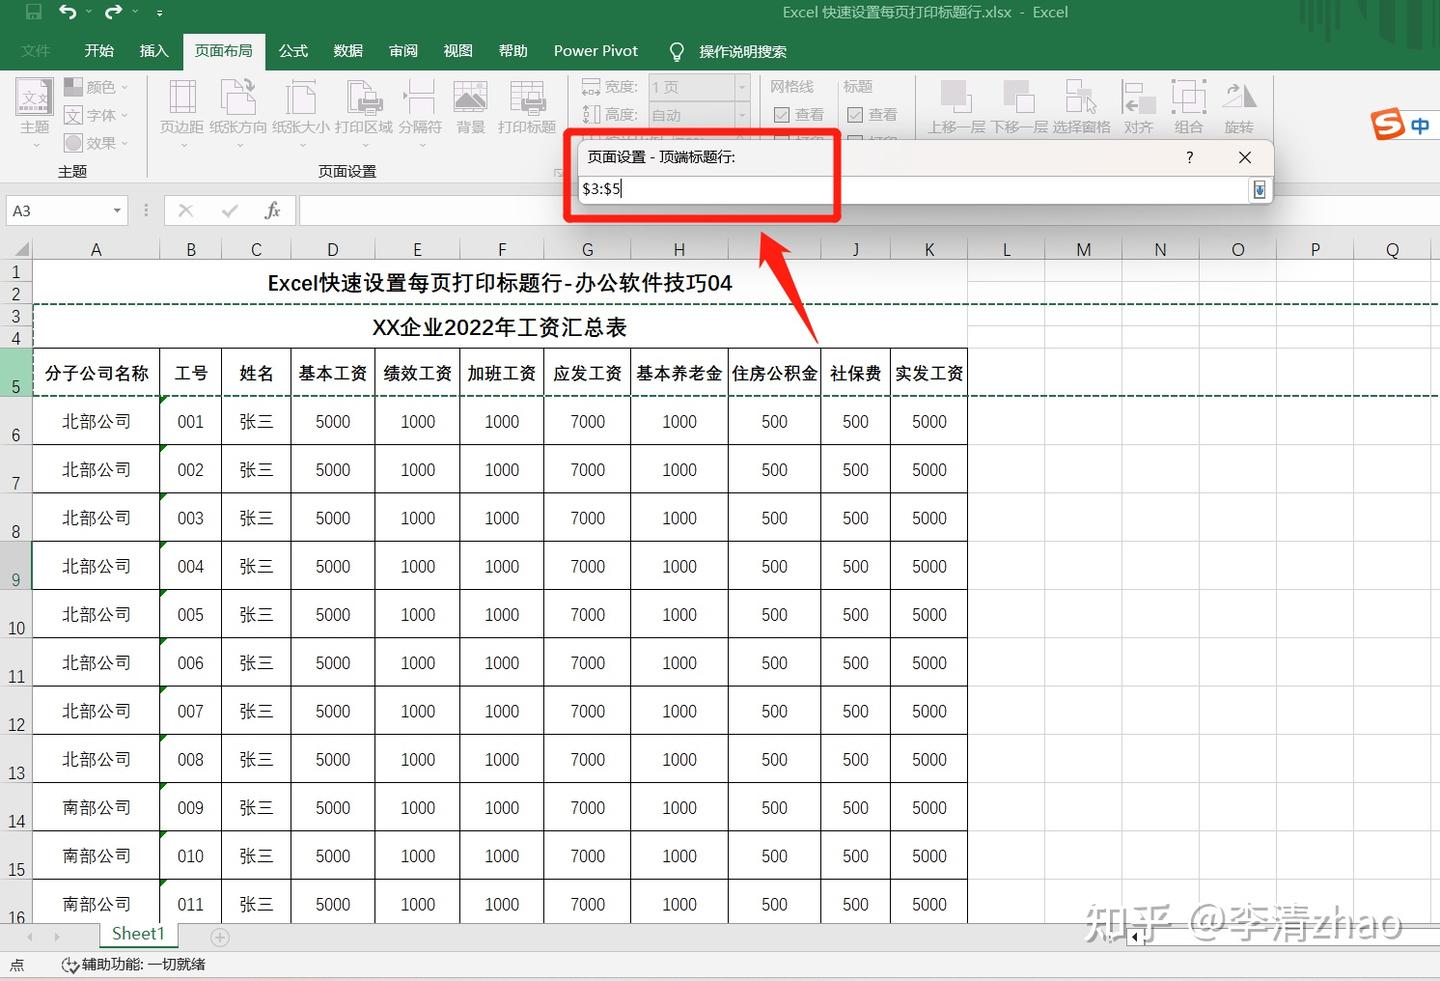Click the Save icon in quick access toolbar
This screenshot has height=981, width=1440.
(33, 12)
